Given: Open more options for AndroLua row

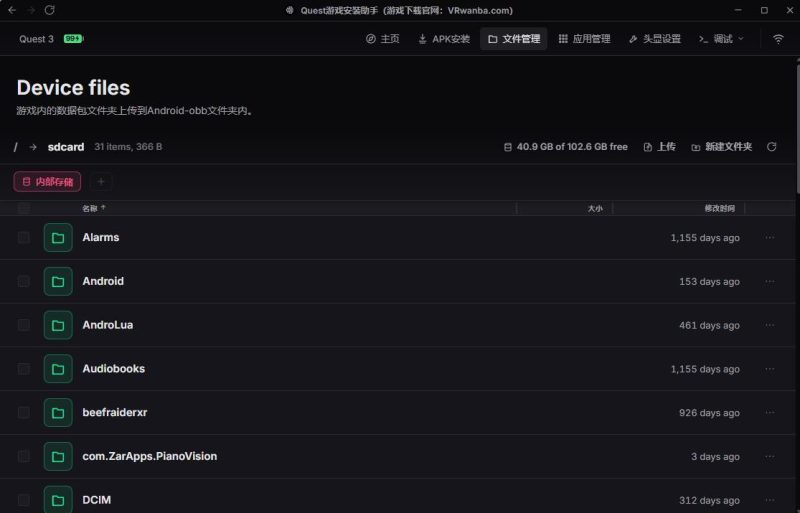Looking at the screenshot, I should (769, 325).
